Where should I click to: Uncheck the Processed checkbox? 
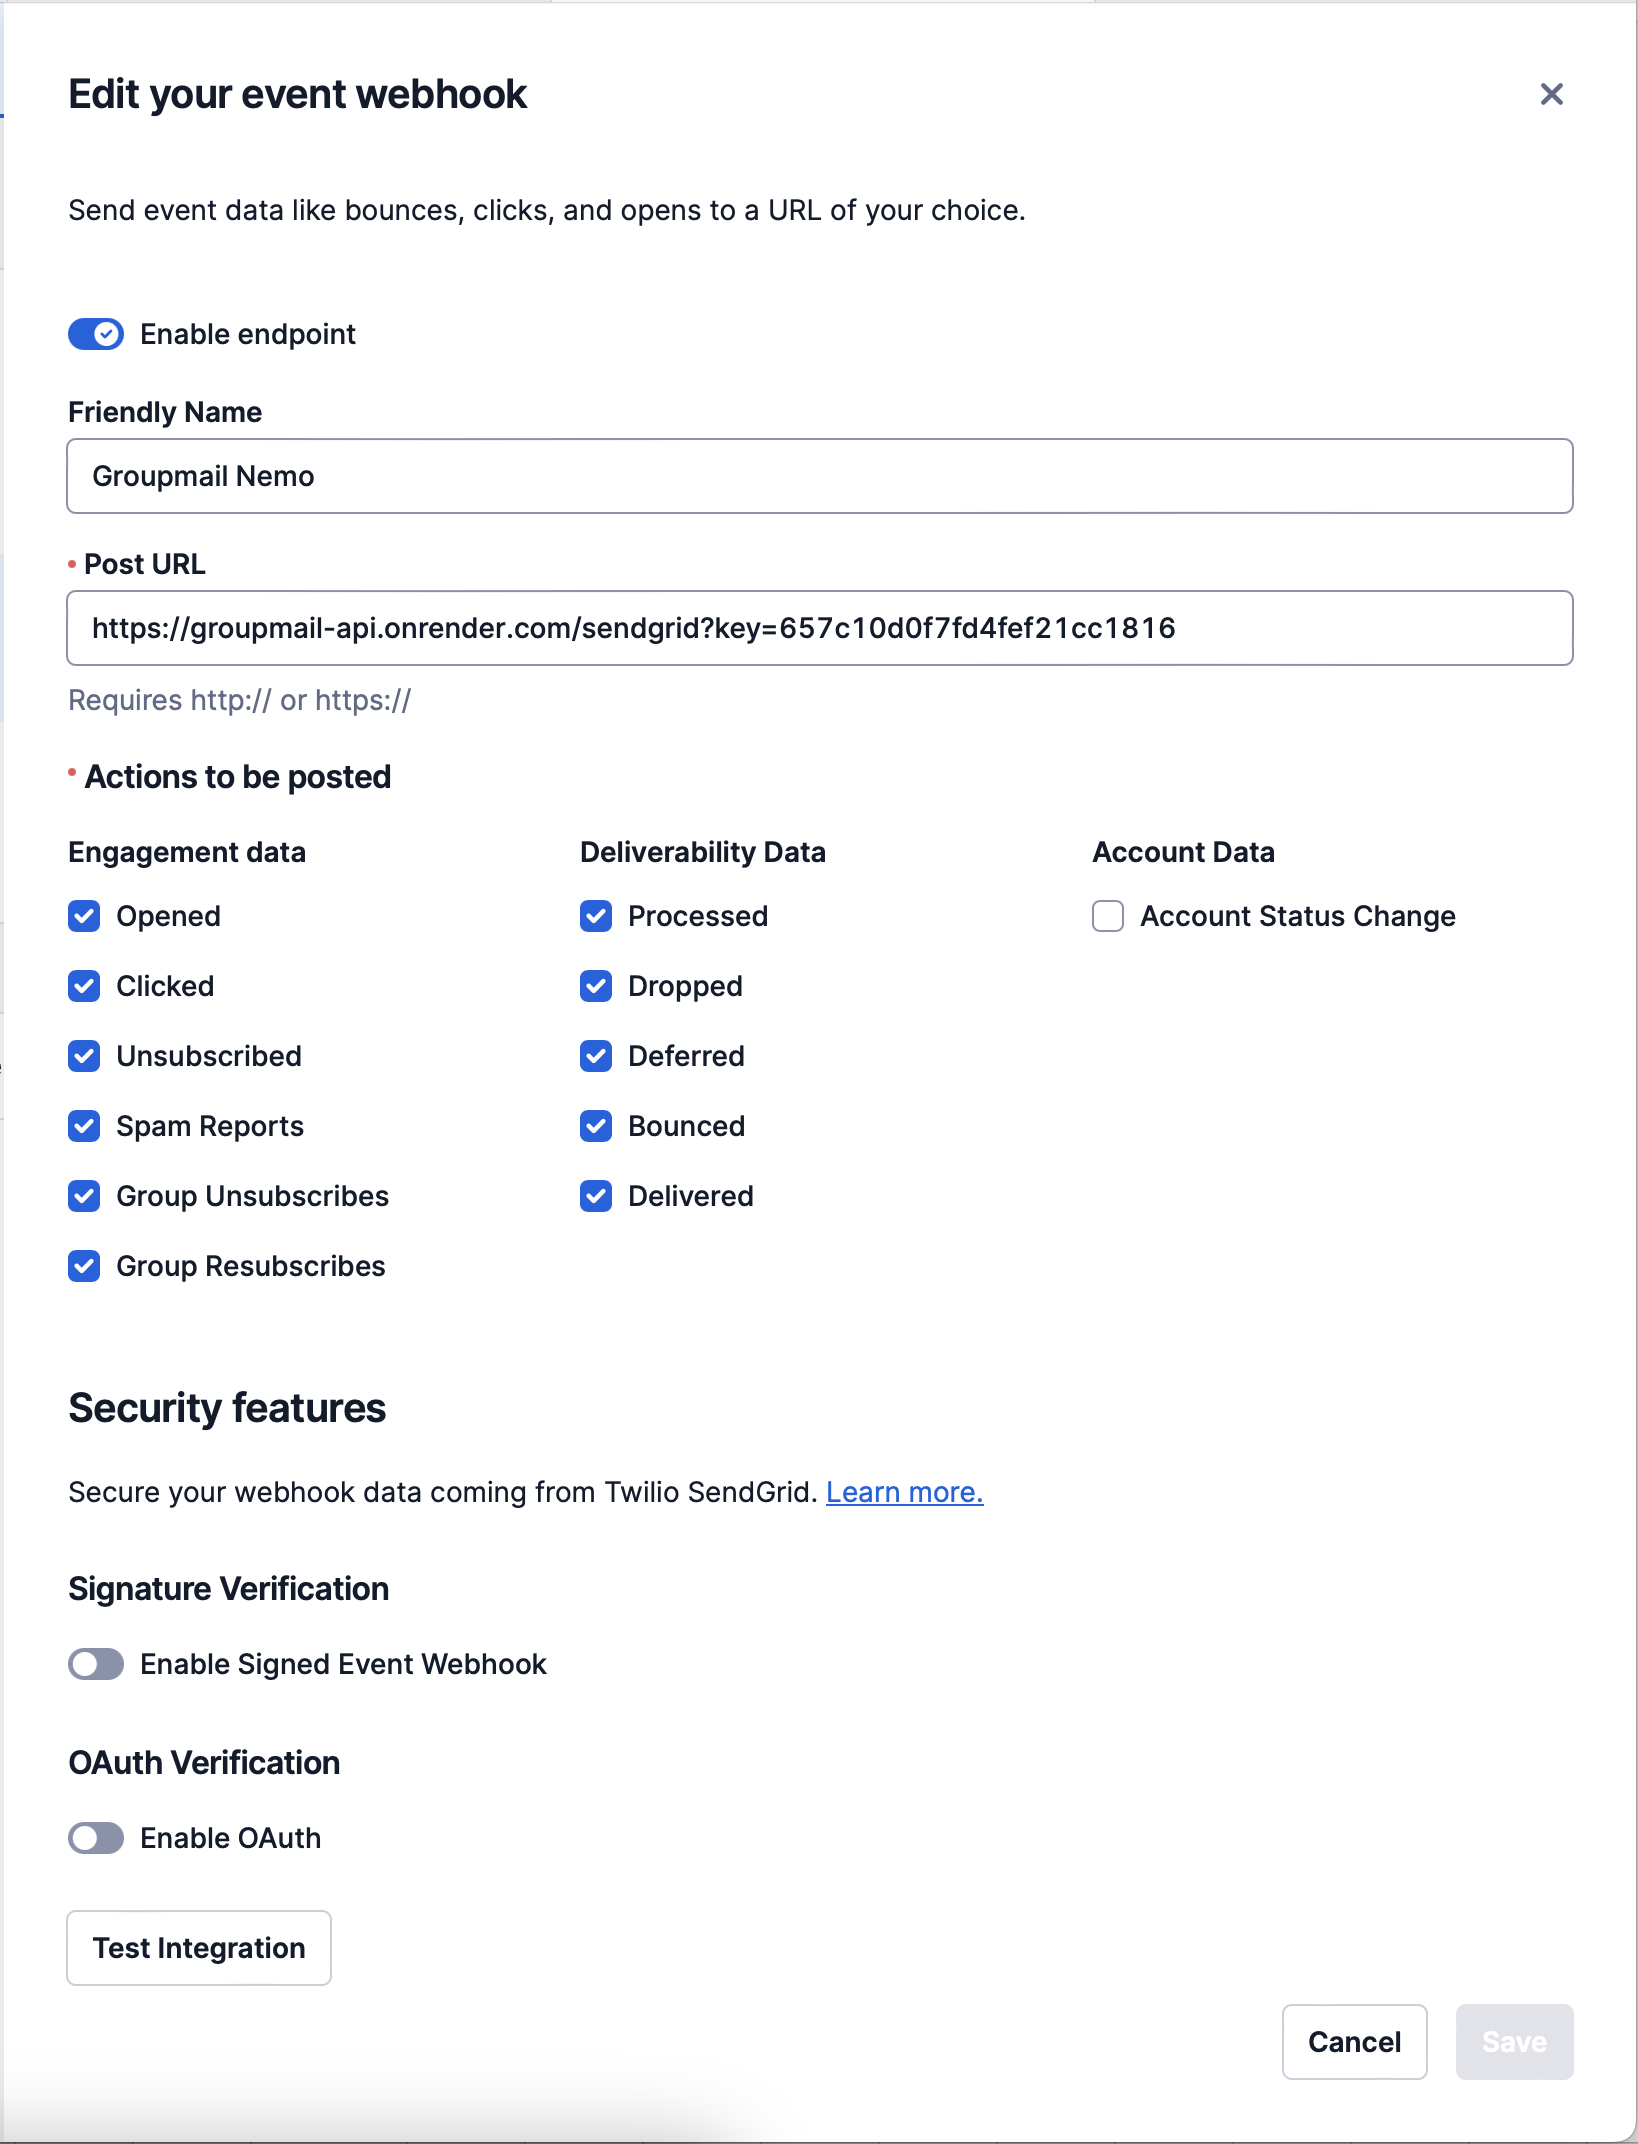pyautogui.click(x=596, y=916)
